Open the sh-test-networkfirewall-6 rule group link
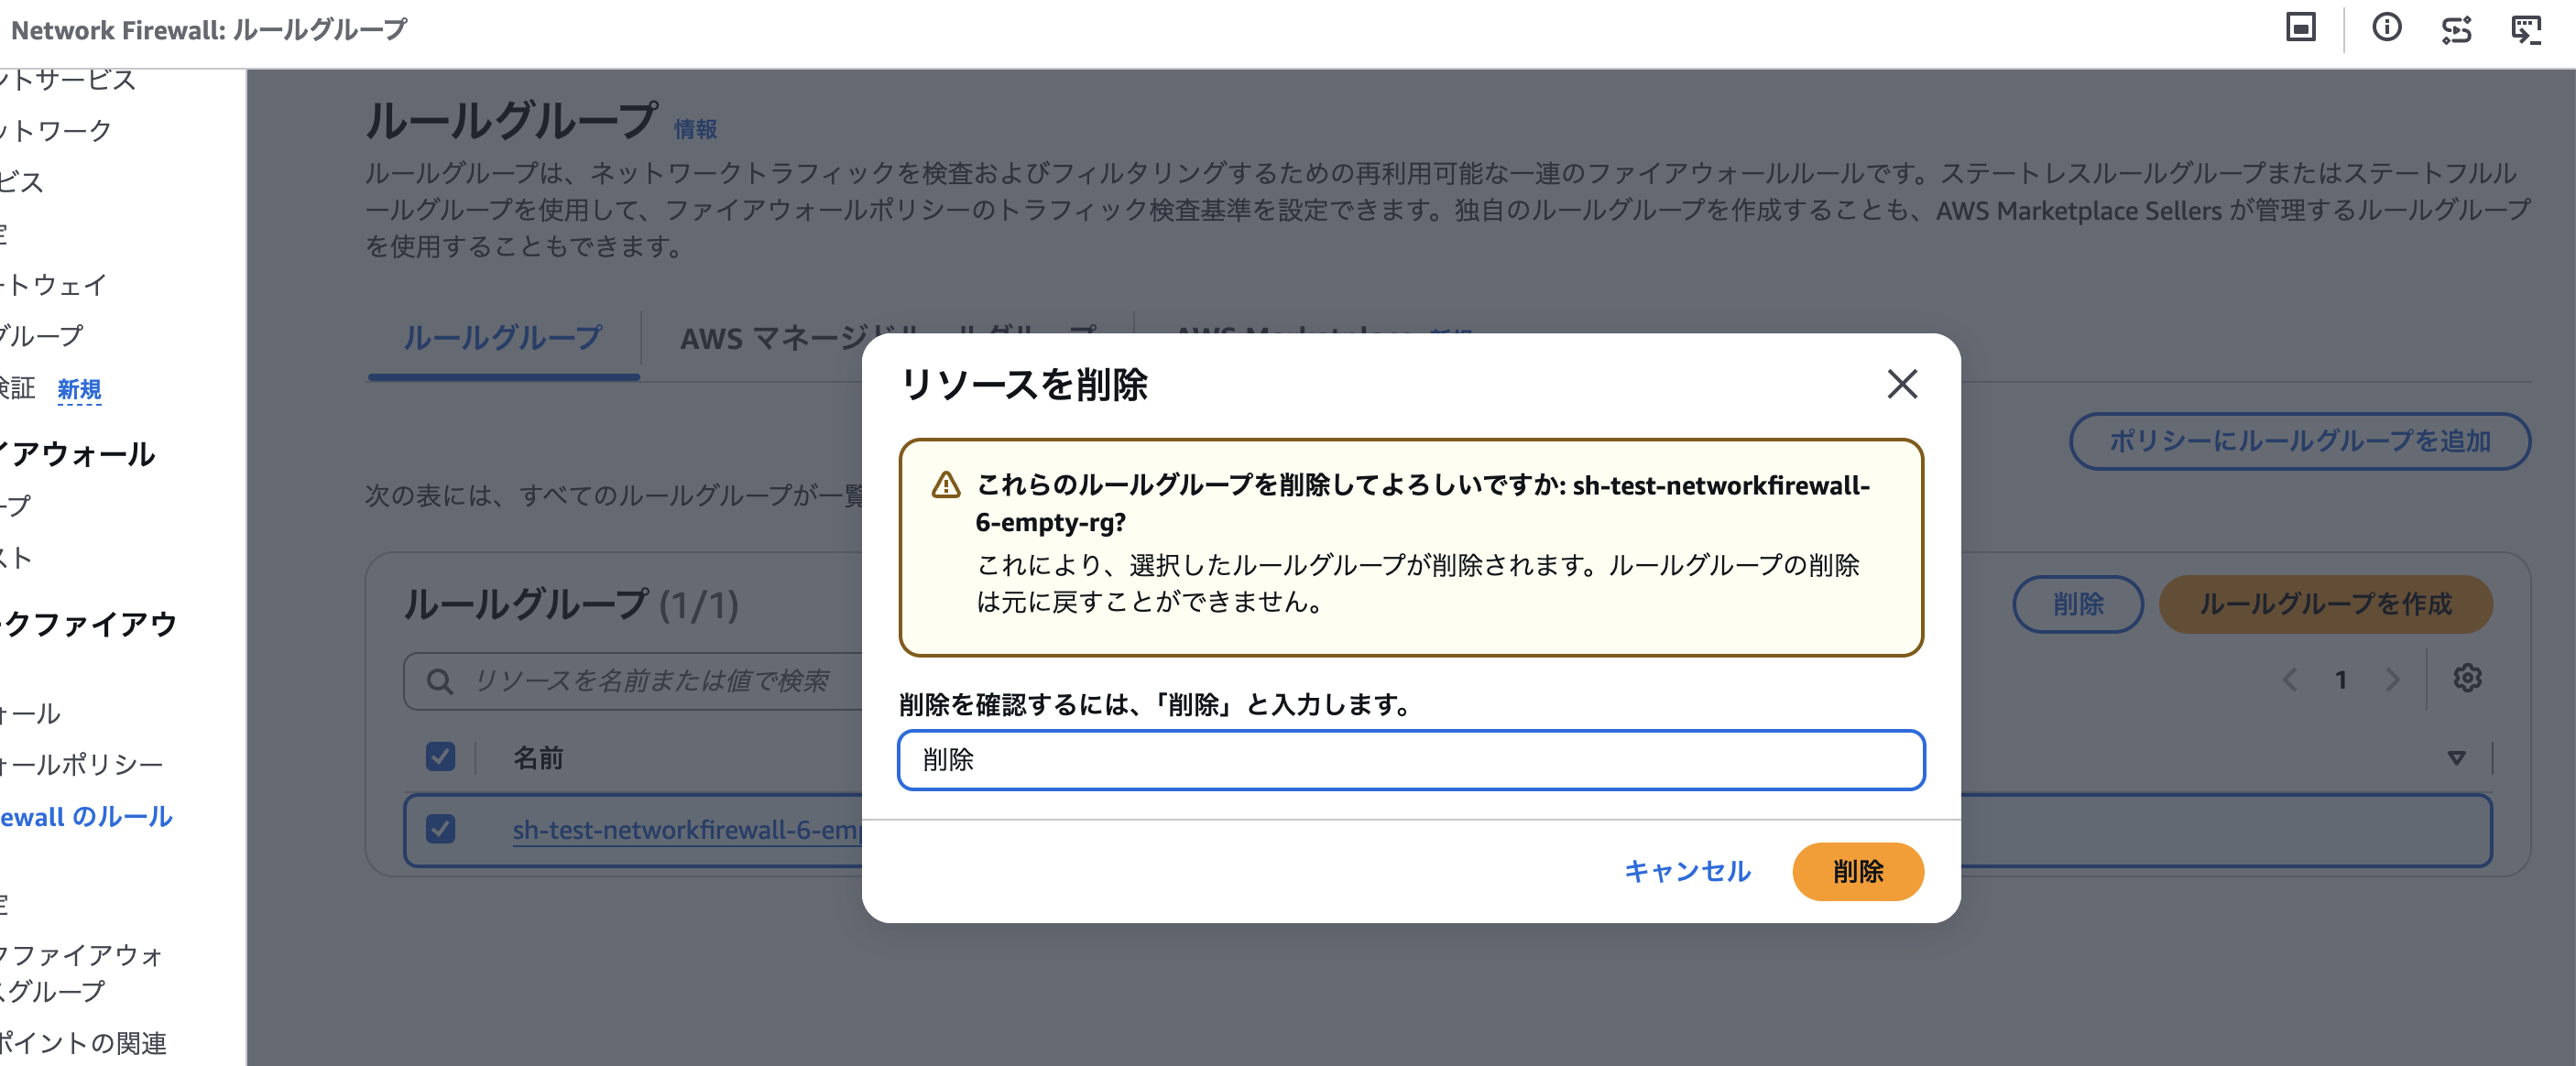The width and height of the screenshot is (2576, 1066). [x=686, y=830]
